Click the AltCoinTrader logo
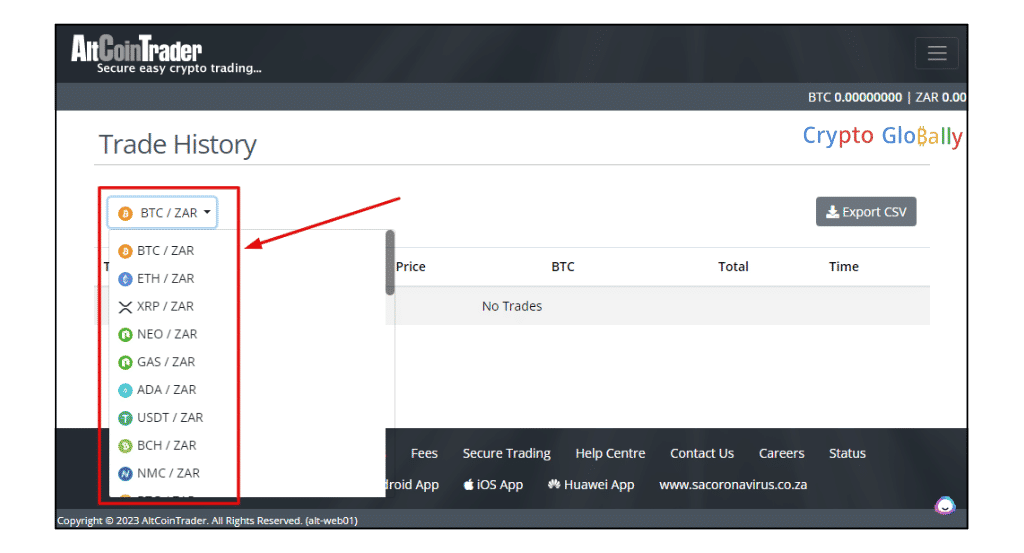Viewport: 1024px width, 553px height. click(x=166, y=54)
